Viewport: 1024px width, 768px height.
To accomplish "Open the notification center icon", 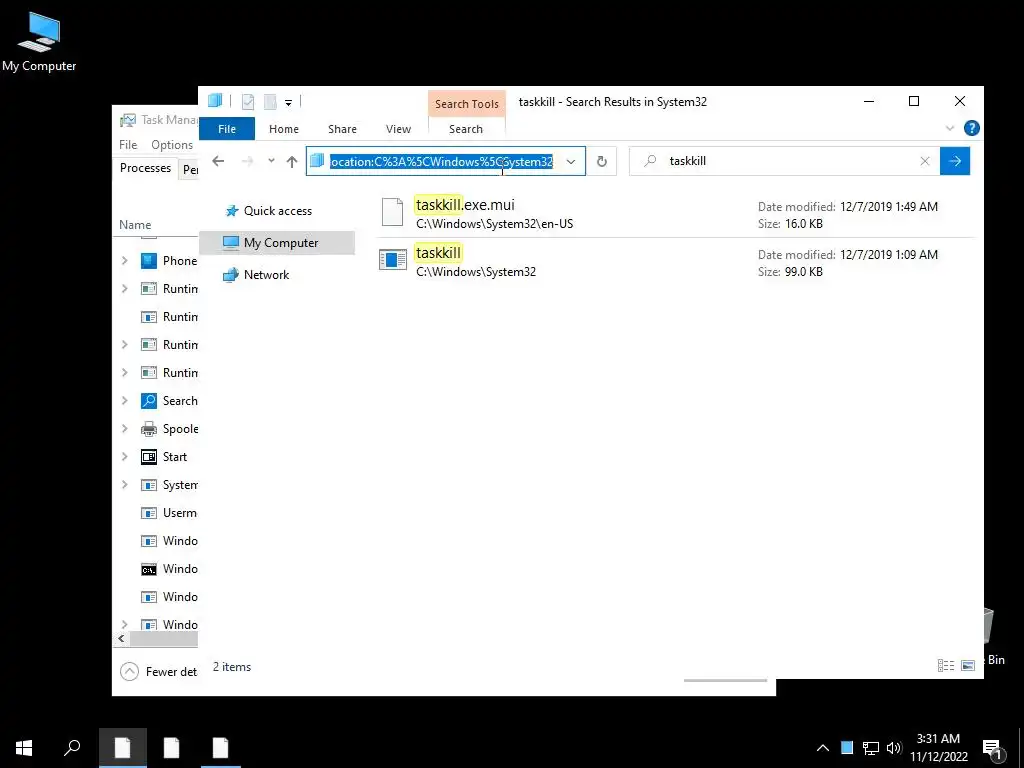I will tap(992, 750).
